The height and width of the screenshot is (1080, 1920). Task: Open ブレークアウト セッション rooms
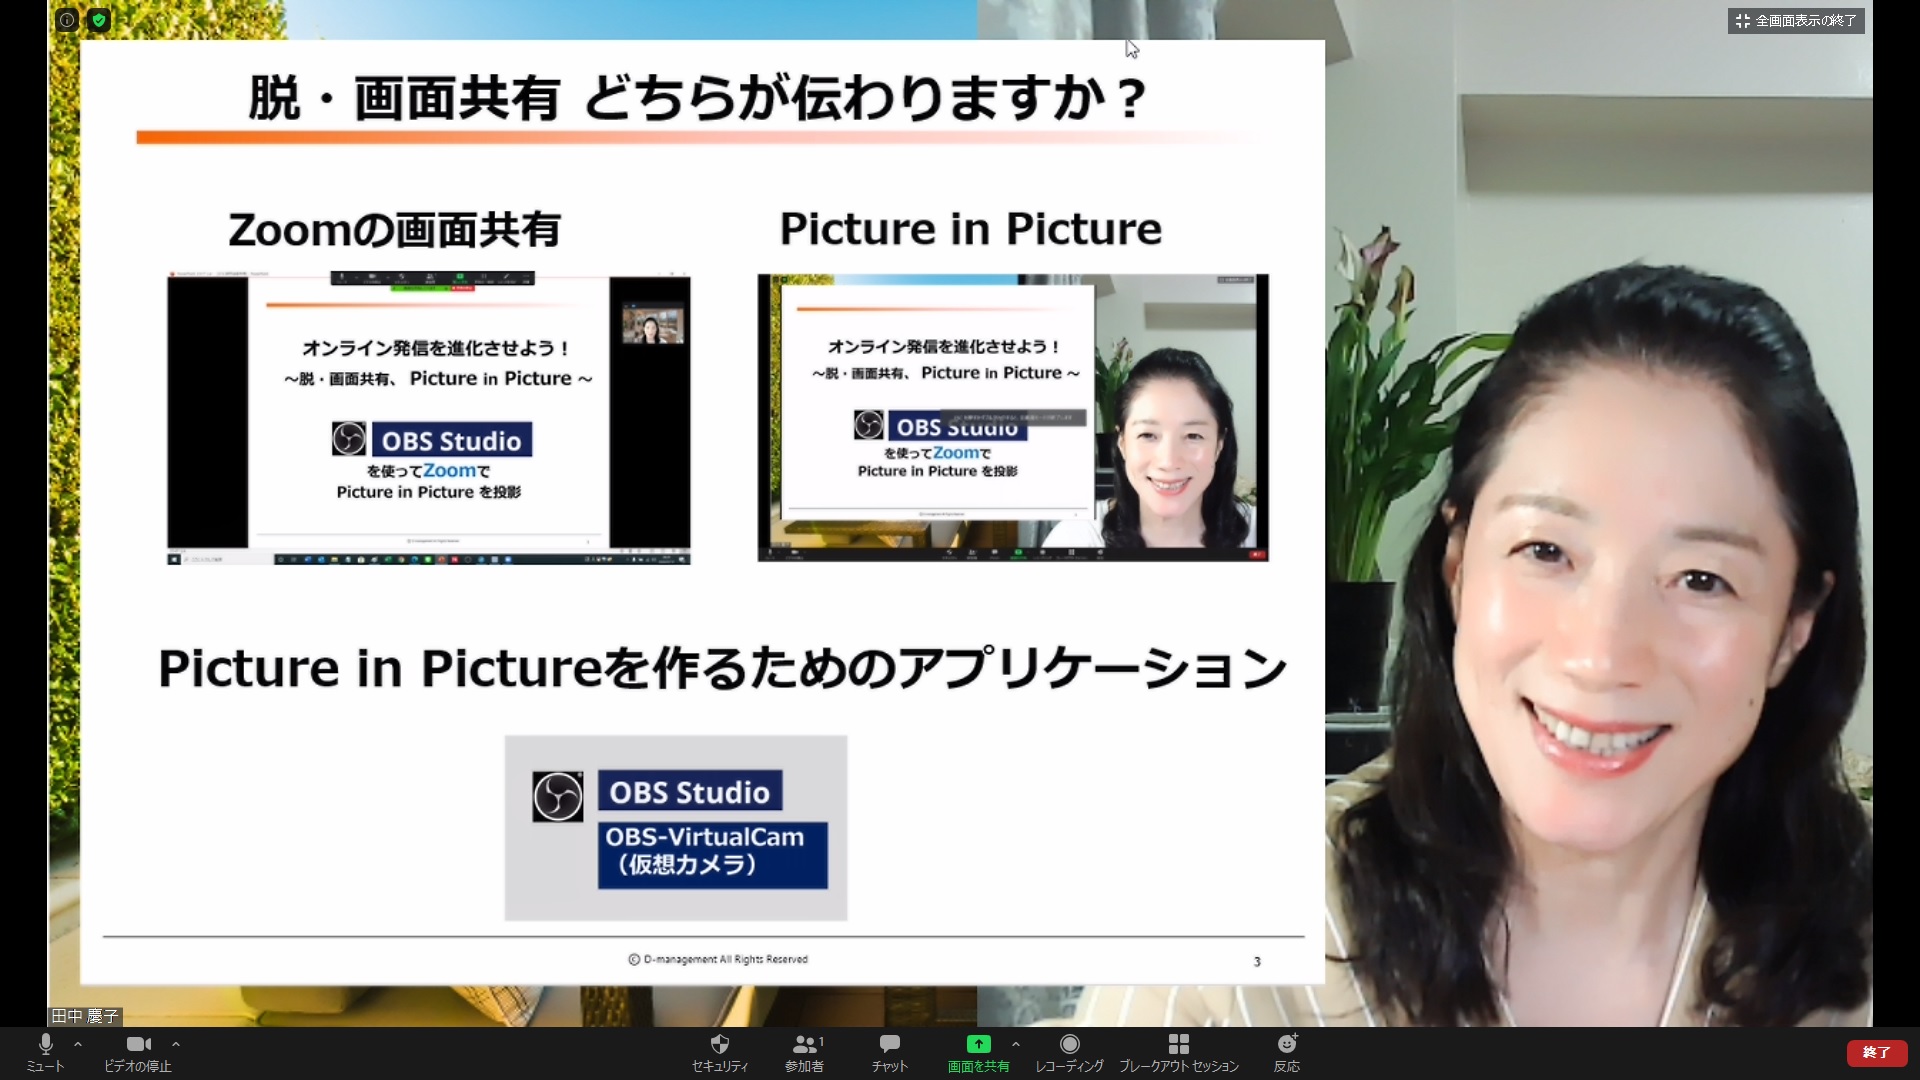1179,1054
